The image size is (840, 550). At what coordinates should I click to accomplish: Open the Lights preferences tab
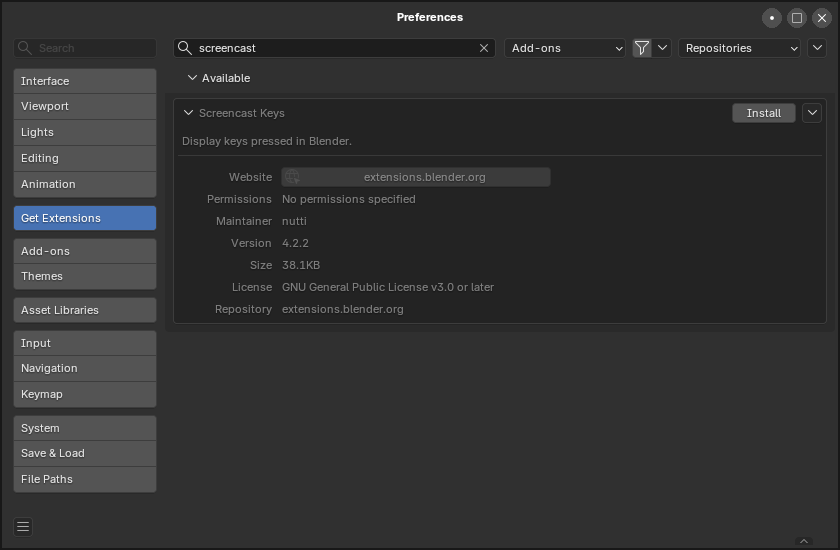click(85, 132)
